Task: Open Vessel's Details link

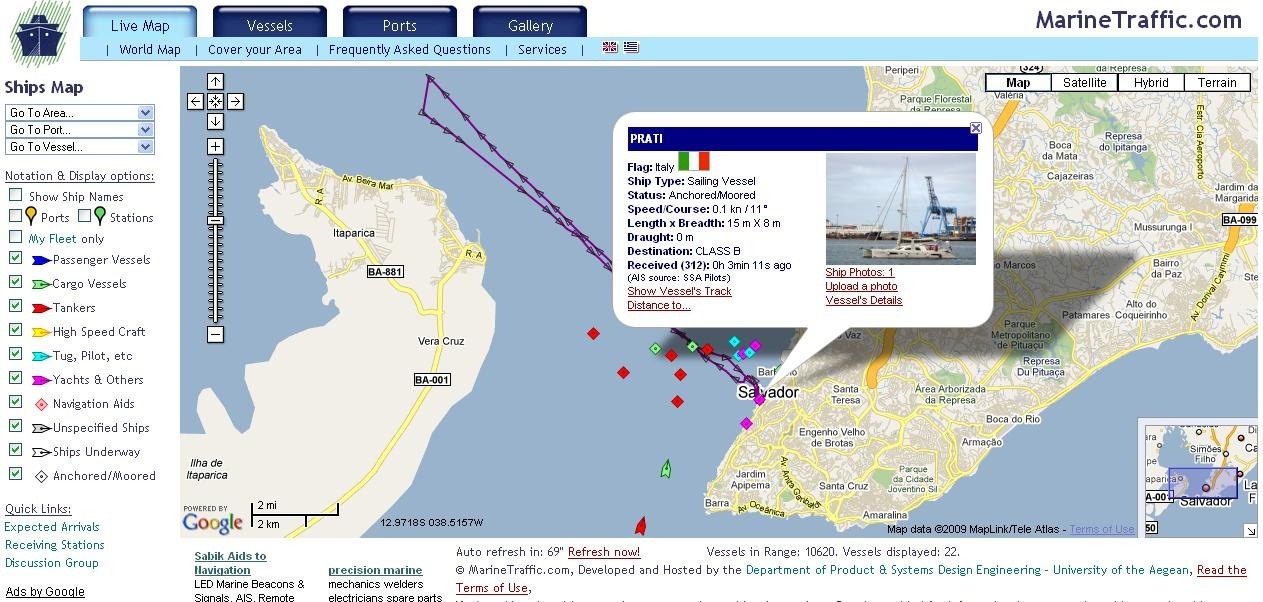Action: tap(864, 300)
